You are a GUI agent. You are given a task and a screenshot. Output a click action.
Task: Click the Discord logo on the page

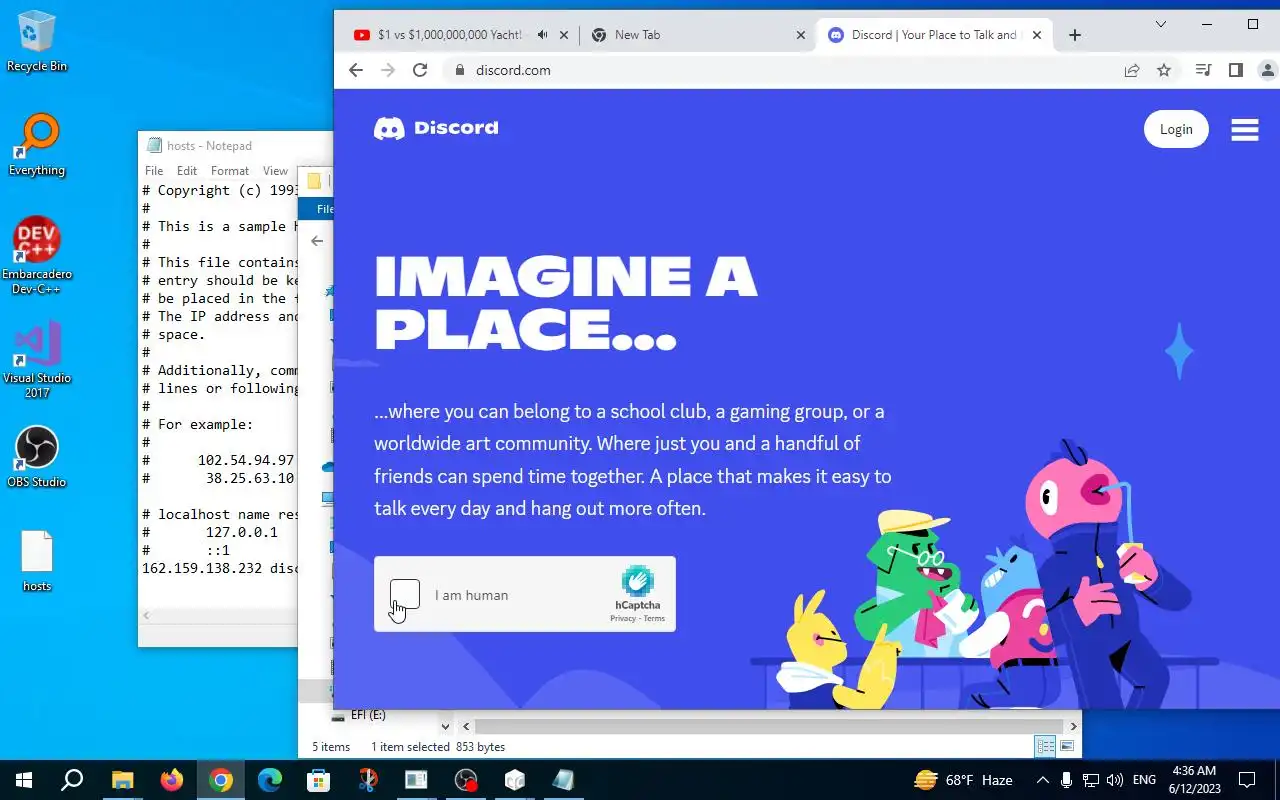pos(436,128)
